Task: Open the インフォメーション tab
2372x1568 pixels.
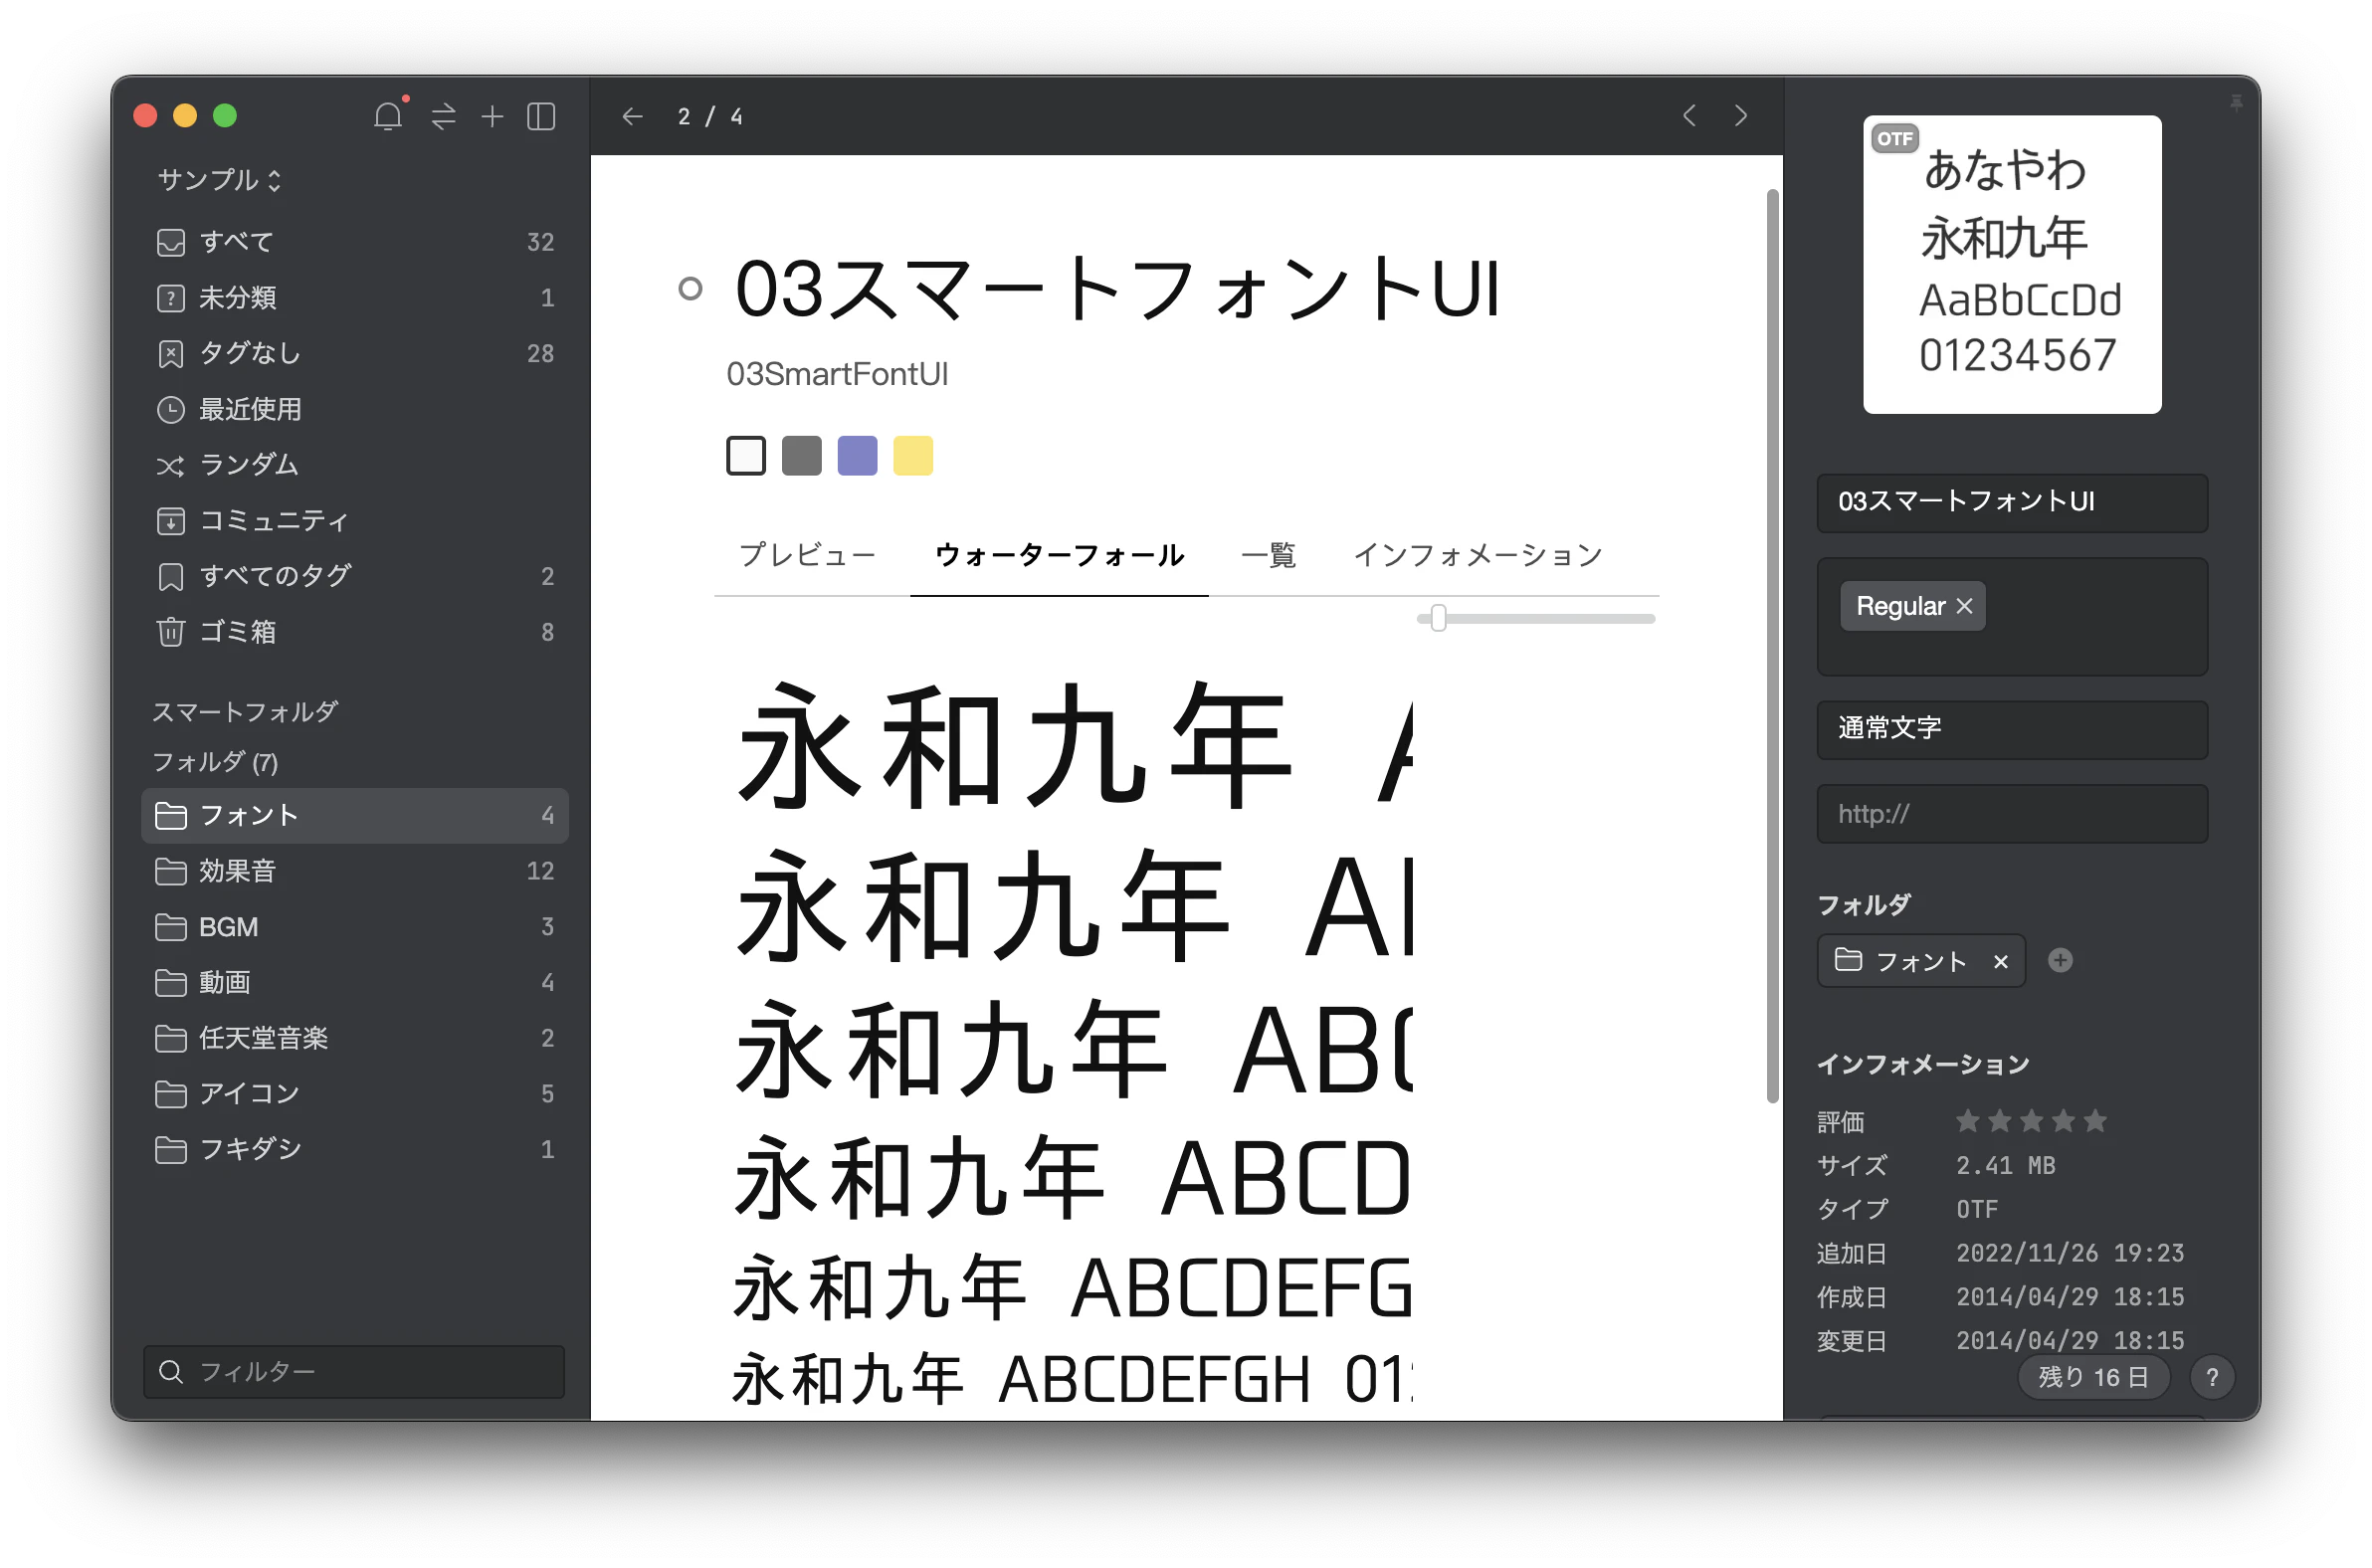Action: pos(1477,555)
